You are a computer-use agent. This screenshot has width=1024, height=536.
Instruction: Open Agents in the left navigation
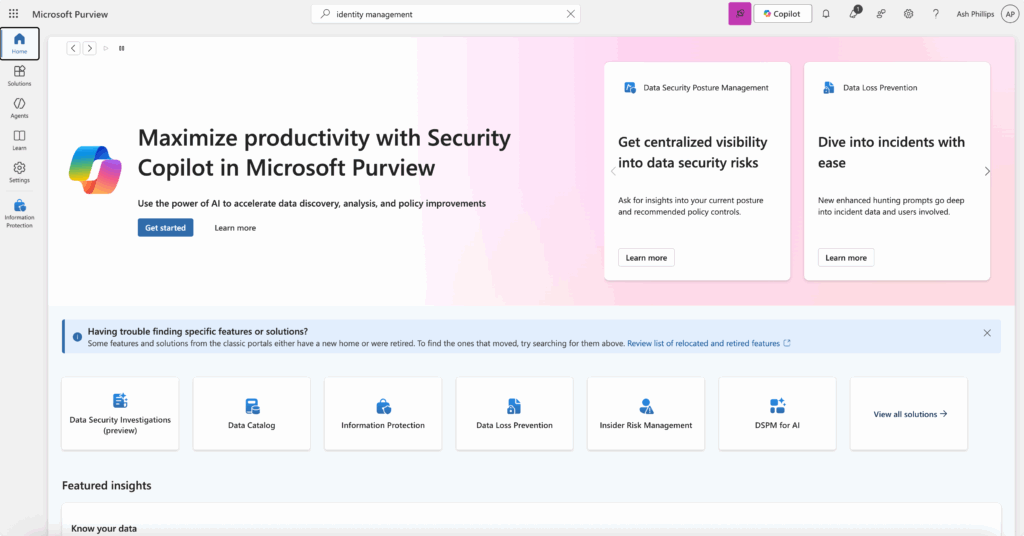[x=20, y=108]
